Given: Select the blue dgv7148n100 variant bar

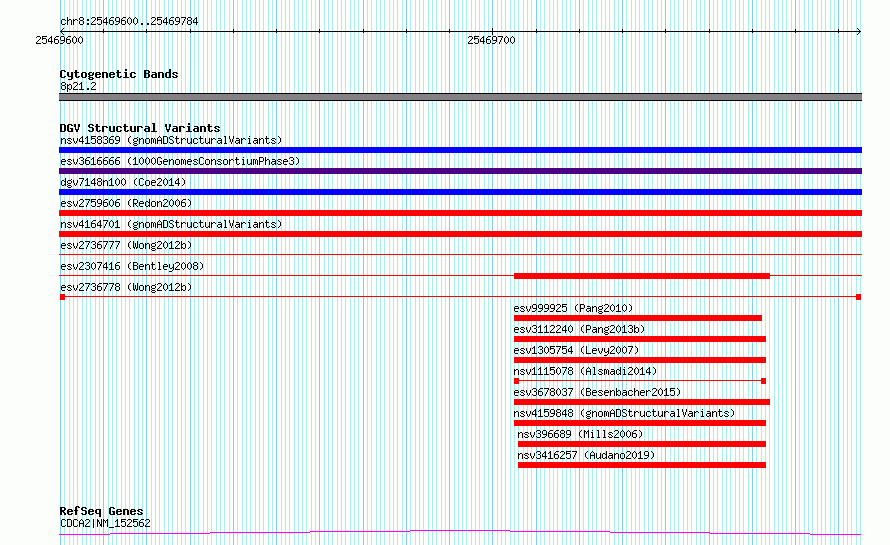Looking at the screenshot, I should [460, 192].
